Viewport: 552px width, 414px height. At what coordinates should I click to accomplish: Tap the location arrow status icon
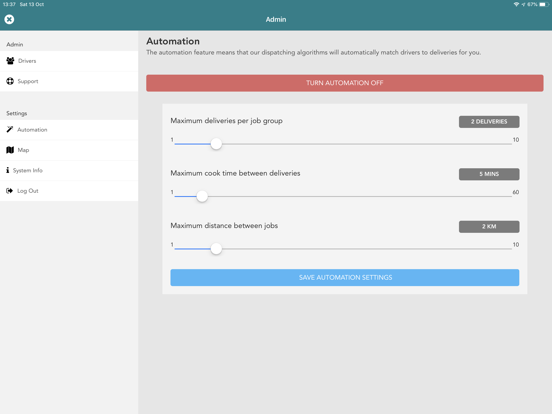click(x=523, y=4)
